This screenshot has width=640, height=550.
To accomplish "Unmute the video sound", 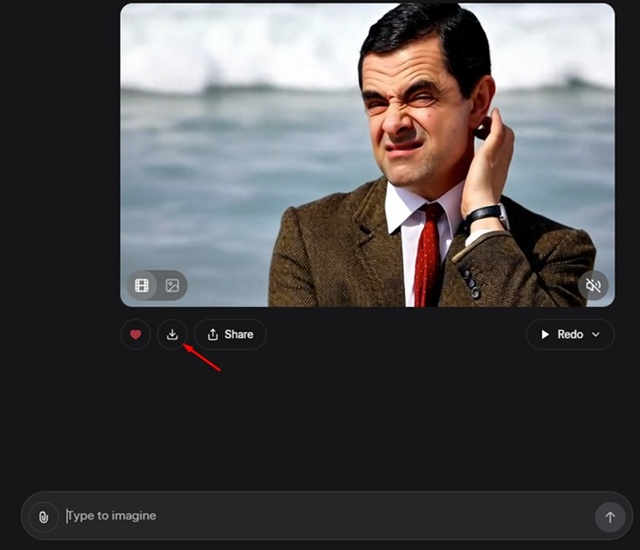I will click(x=593, y=285).
